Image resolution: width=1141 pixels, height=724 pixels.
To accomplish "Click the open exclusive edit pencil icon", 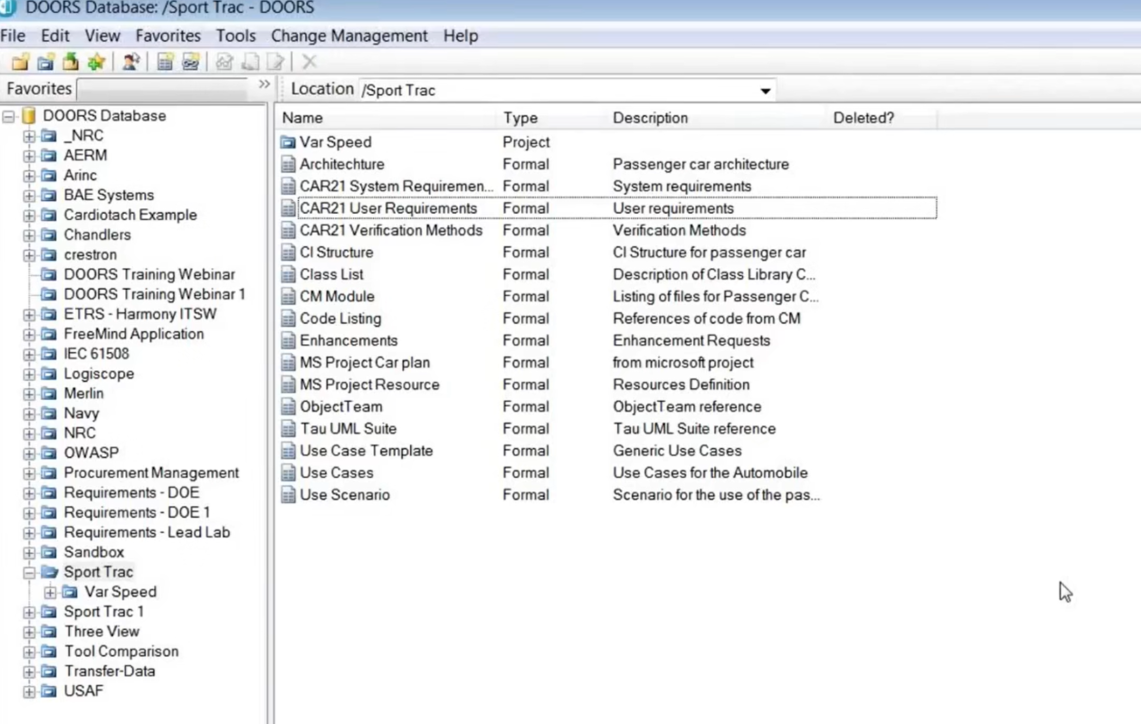I will [x=275, y=62].
